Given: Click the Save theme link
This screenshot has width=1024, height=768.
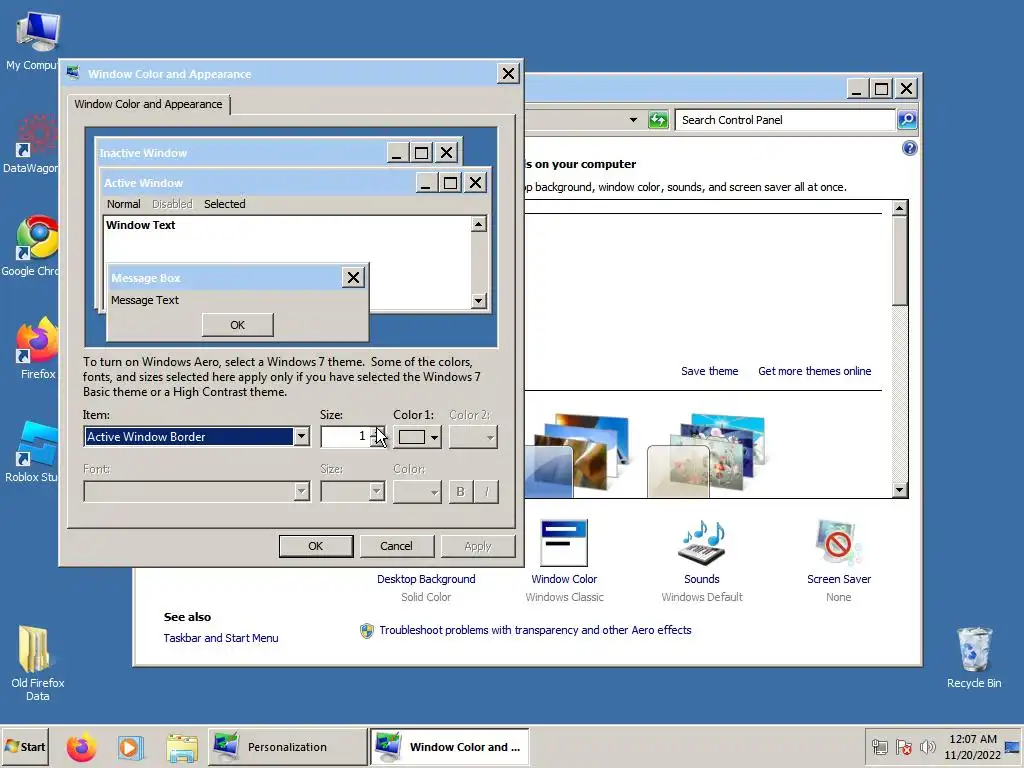Looking at the screenshot, I should [709, 371].
